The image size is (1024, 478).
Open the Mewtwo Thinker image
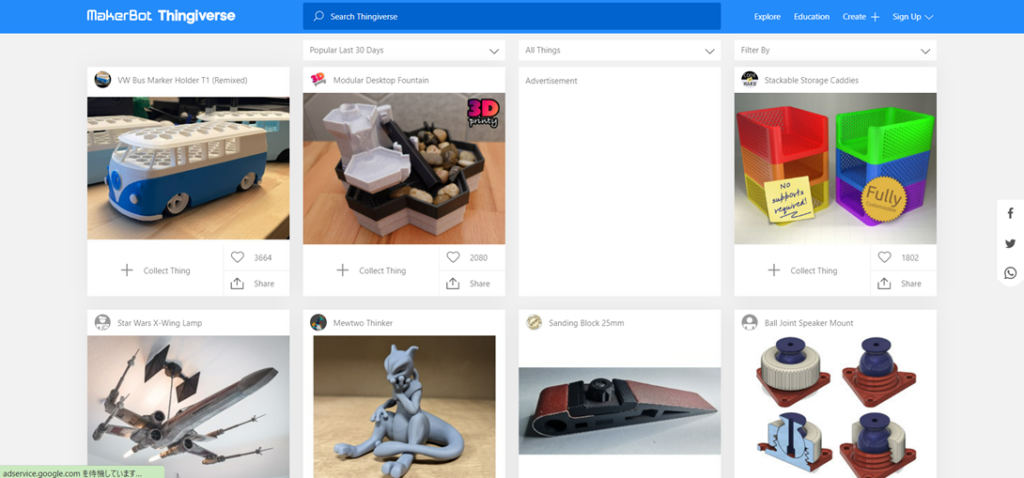tap(404, 407)
